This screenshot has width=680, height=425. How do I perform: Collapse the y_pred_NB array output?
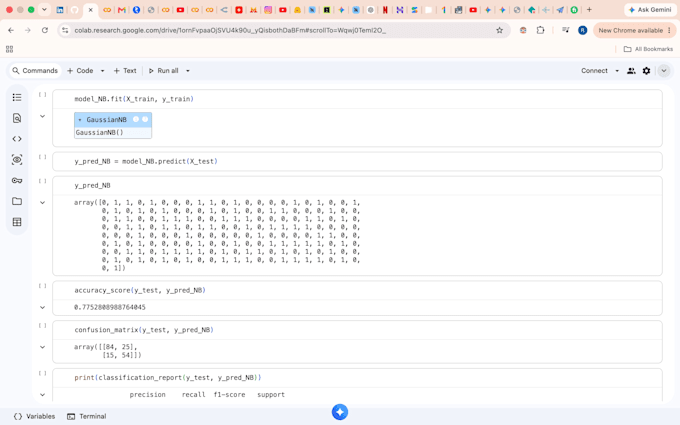pyautogui.click(x=42, y=203)
